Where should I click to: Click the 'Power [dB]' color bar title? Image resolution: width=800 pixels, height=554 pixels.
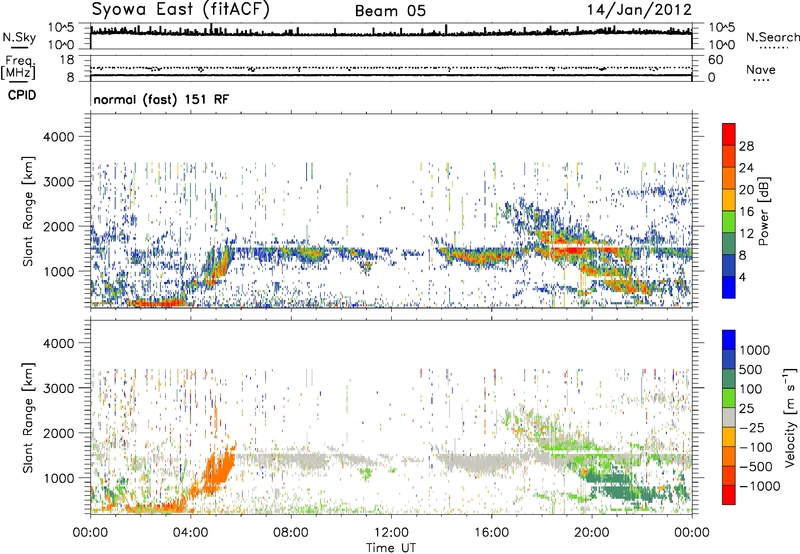pos(763,211)
